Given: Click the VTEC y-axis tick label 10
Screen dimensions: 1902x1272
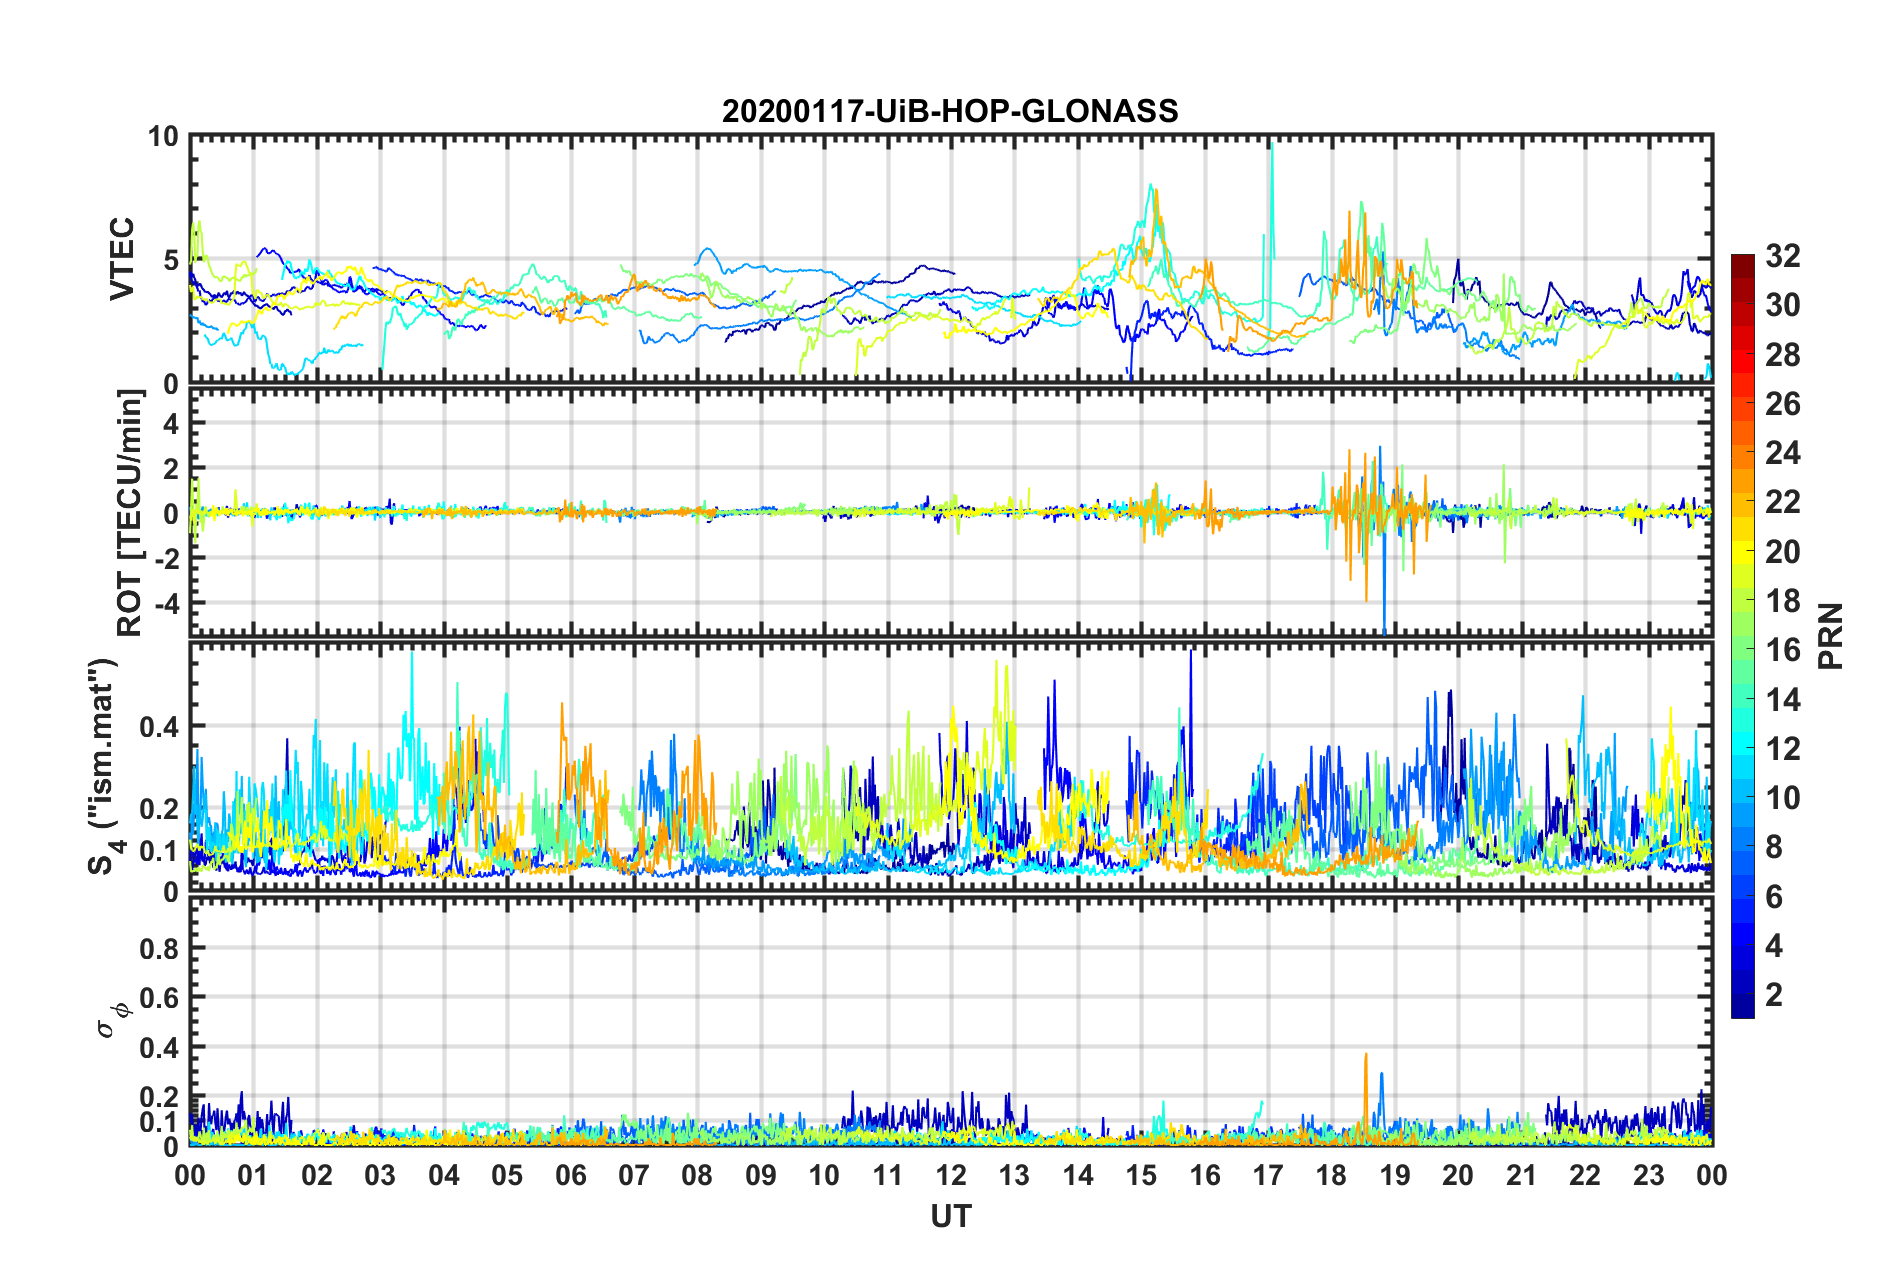Looking at the screenshot, I should tap(163, 137).
